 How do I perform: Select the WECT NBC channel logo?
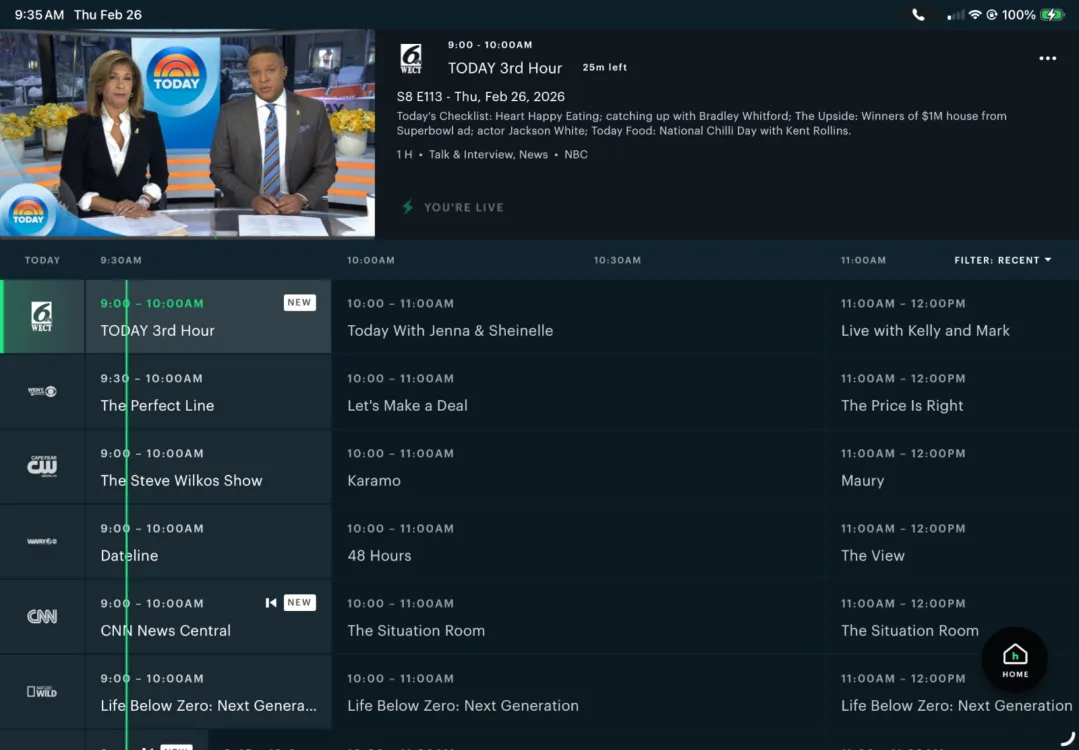[x=41, y=314]
